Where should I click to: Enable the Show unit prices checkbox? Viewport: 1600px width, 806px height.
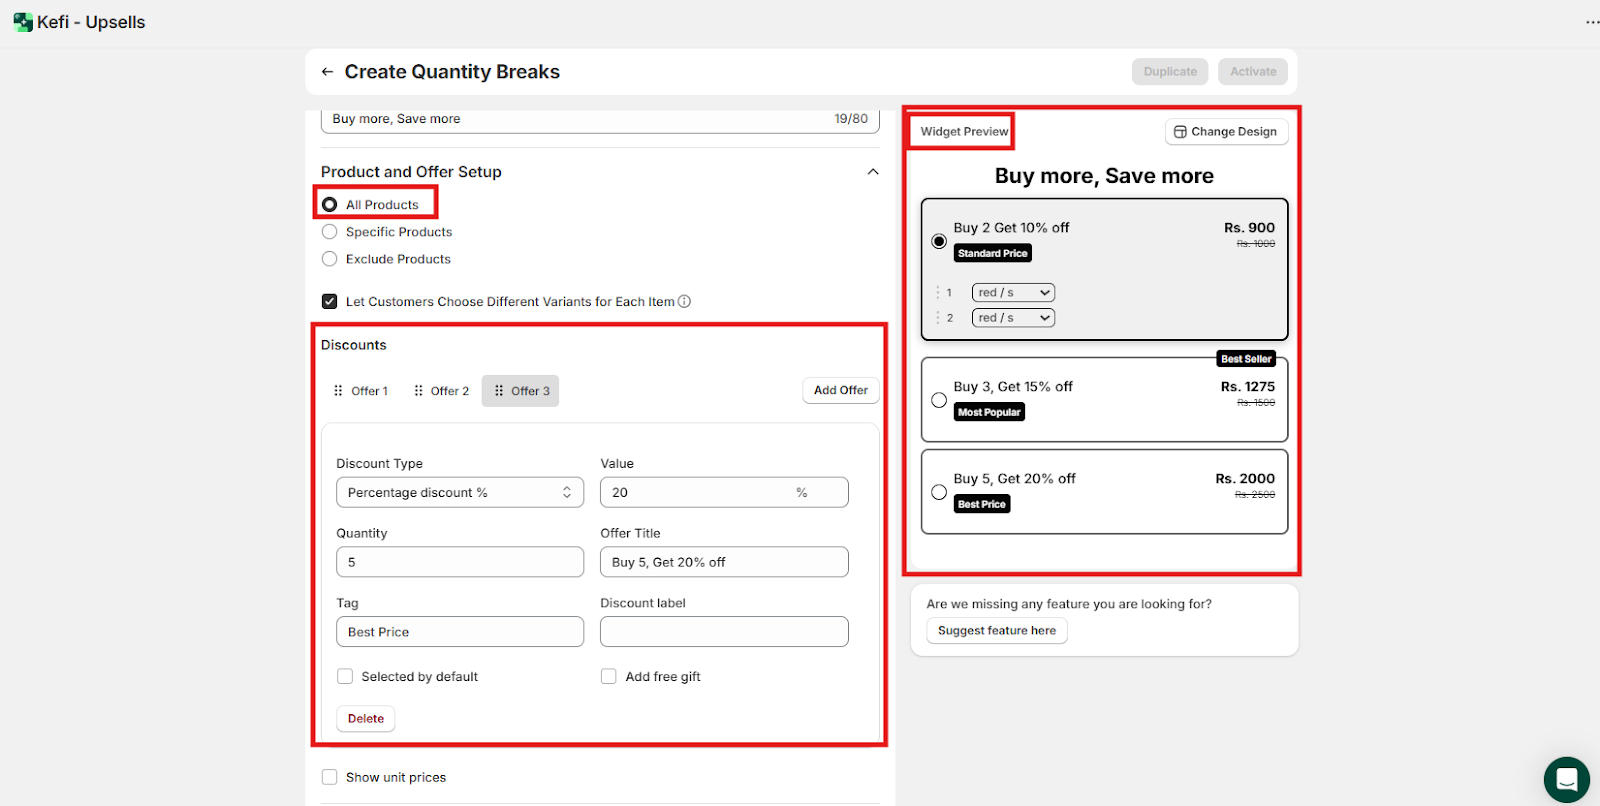point(330,777)
